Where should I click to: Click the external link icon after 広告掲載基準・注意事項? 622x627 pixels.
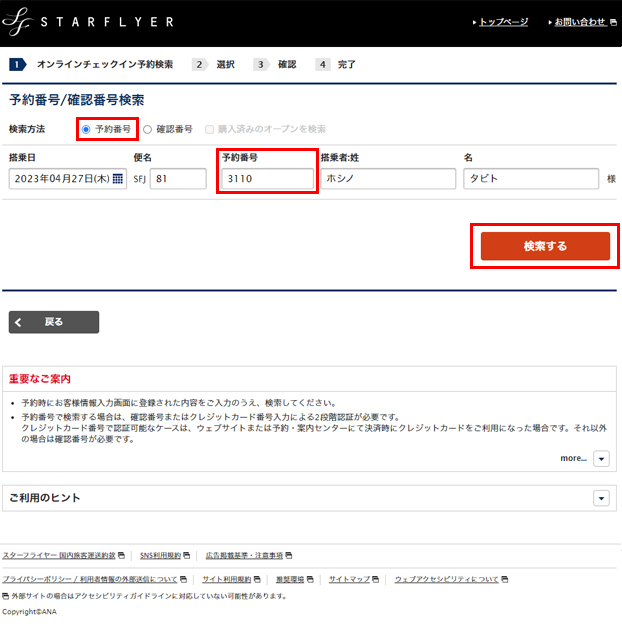(x=290, y=555)
